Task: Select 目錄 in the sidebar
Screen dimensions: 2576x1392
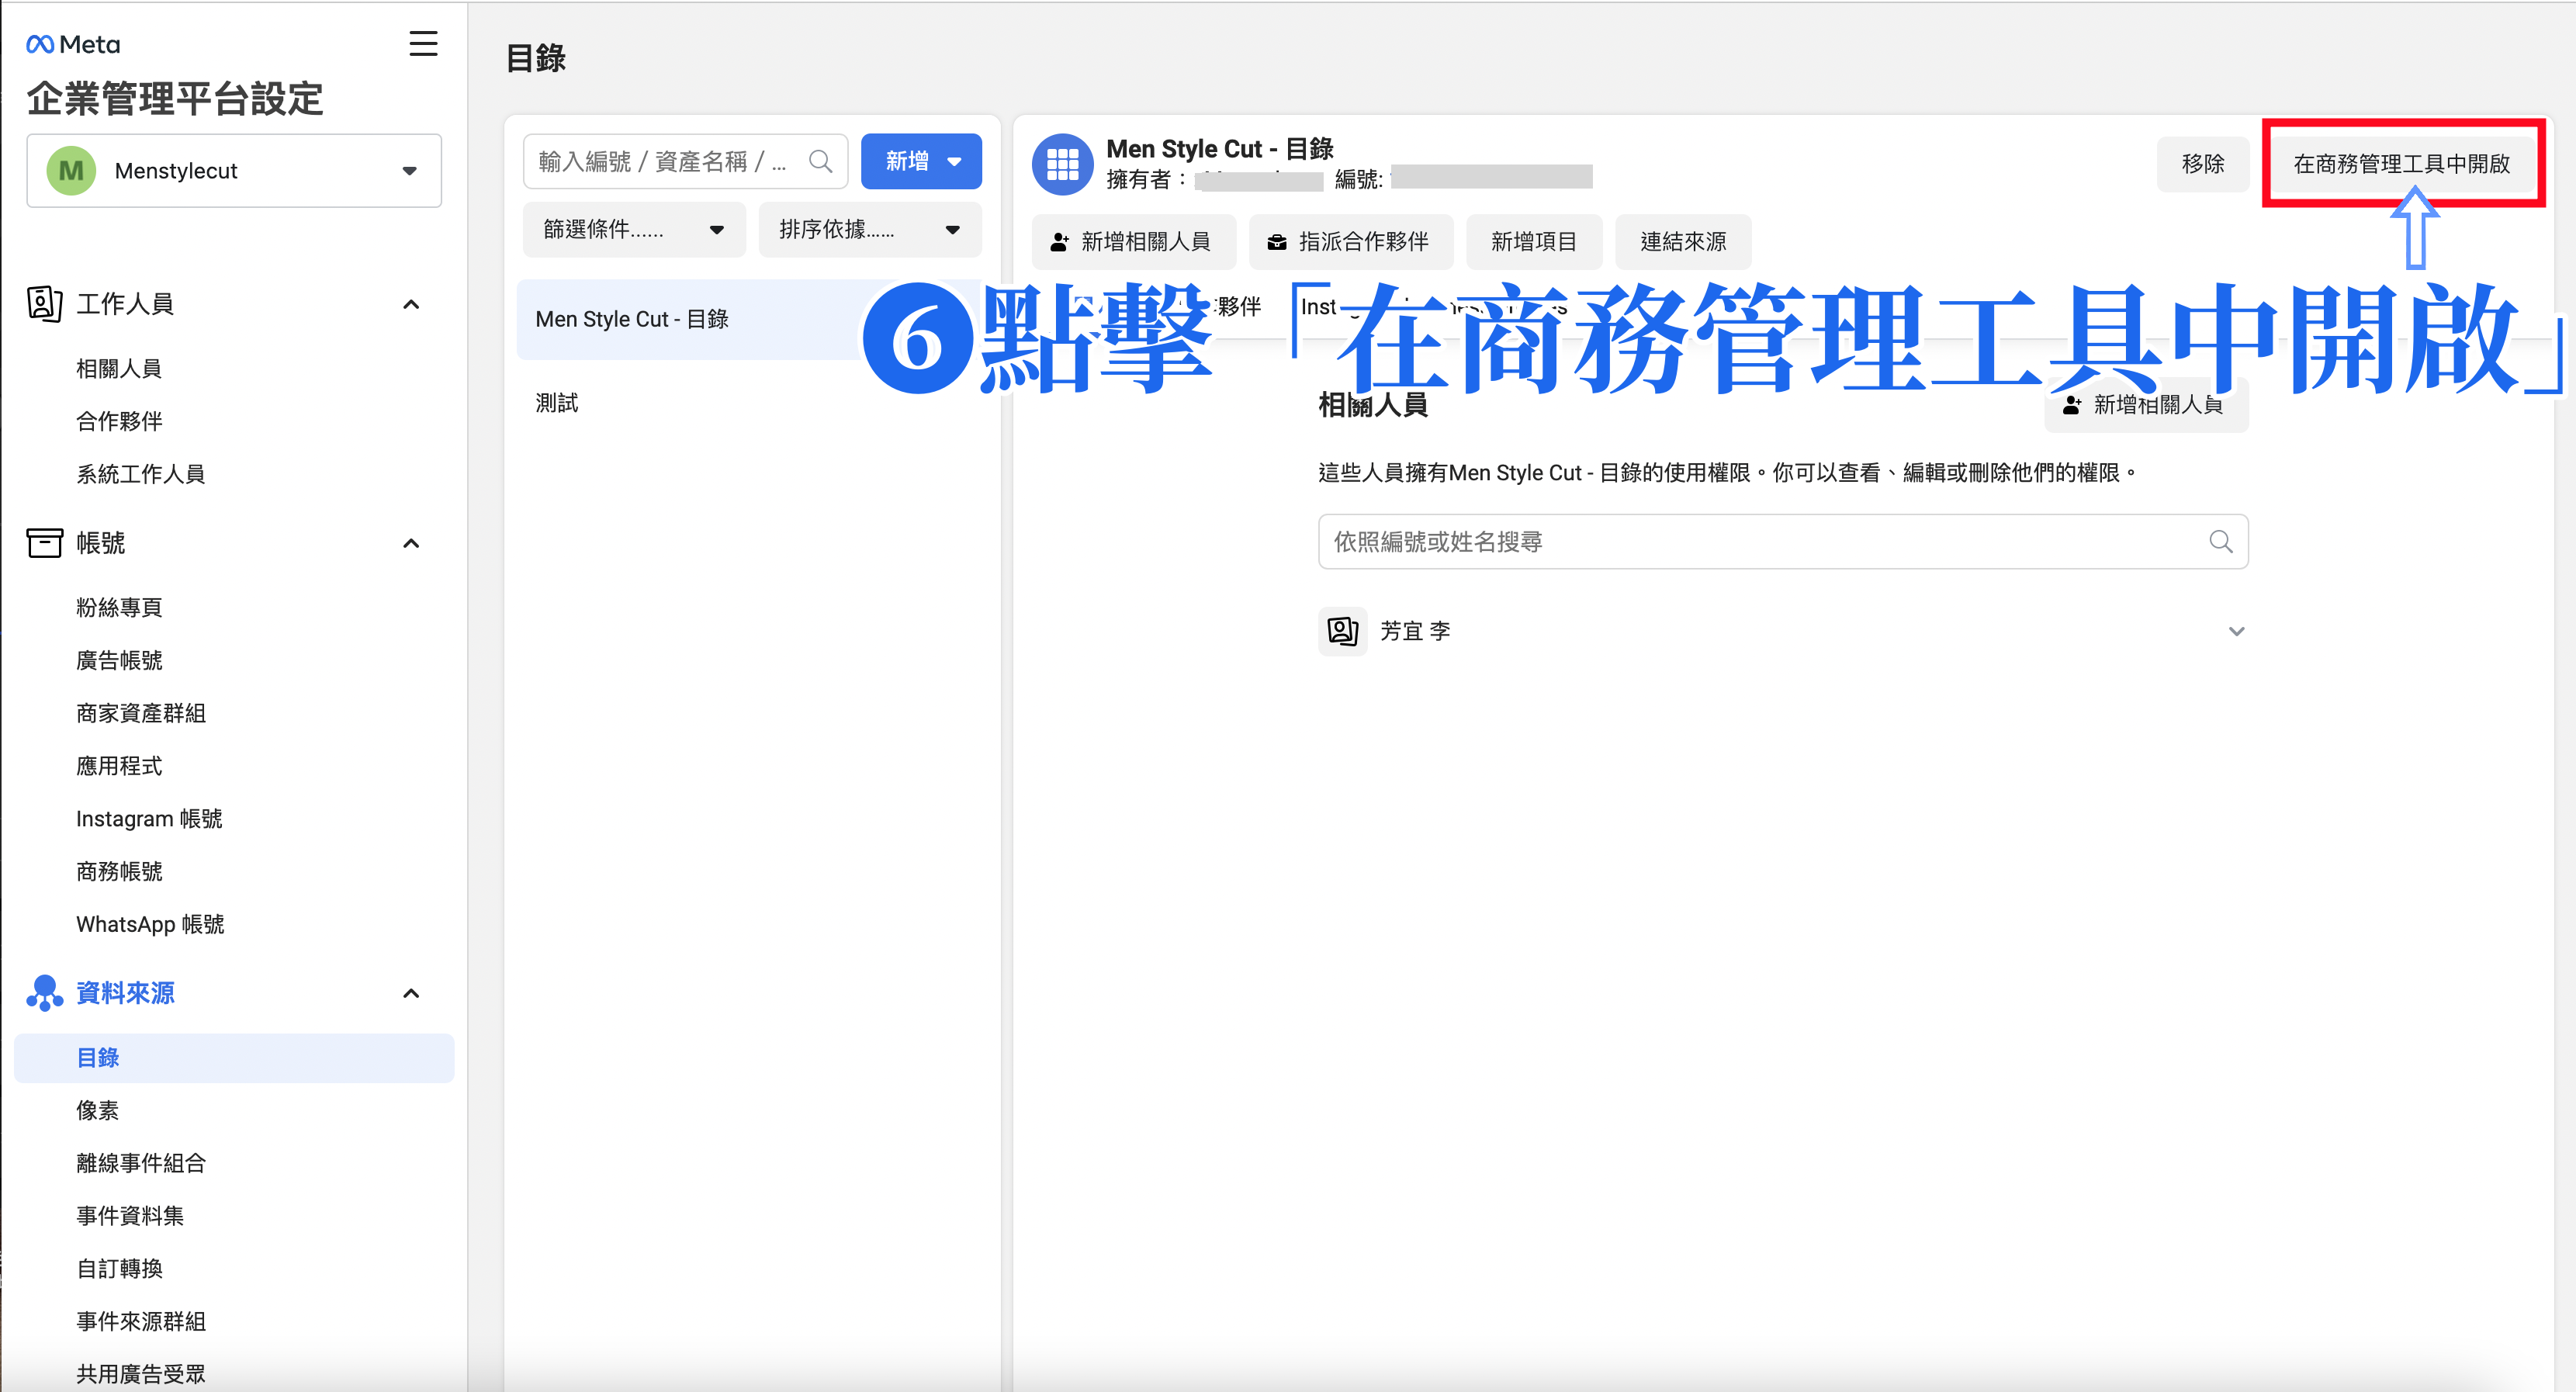Action: [234, 1058]
